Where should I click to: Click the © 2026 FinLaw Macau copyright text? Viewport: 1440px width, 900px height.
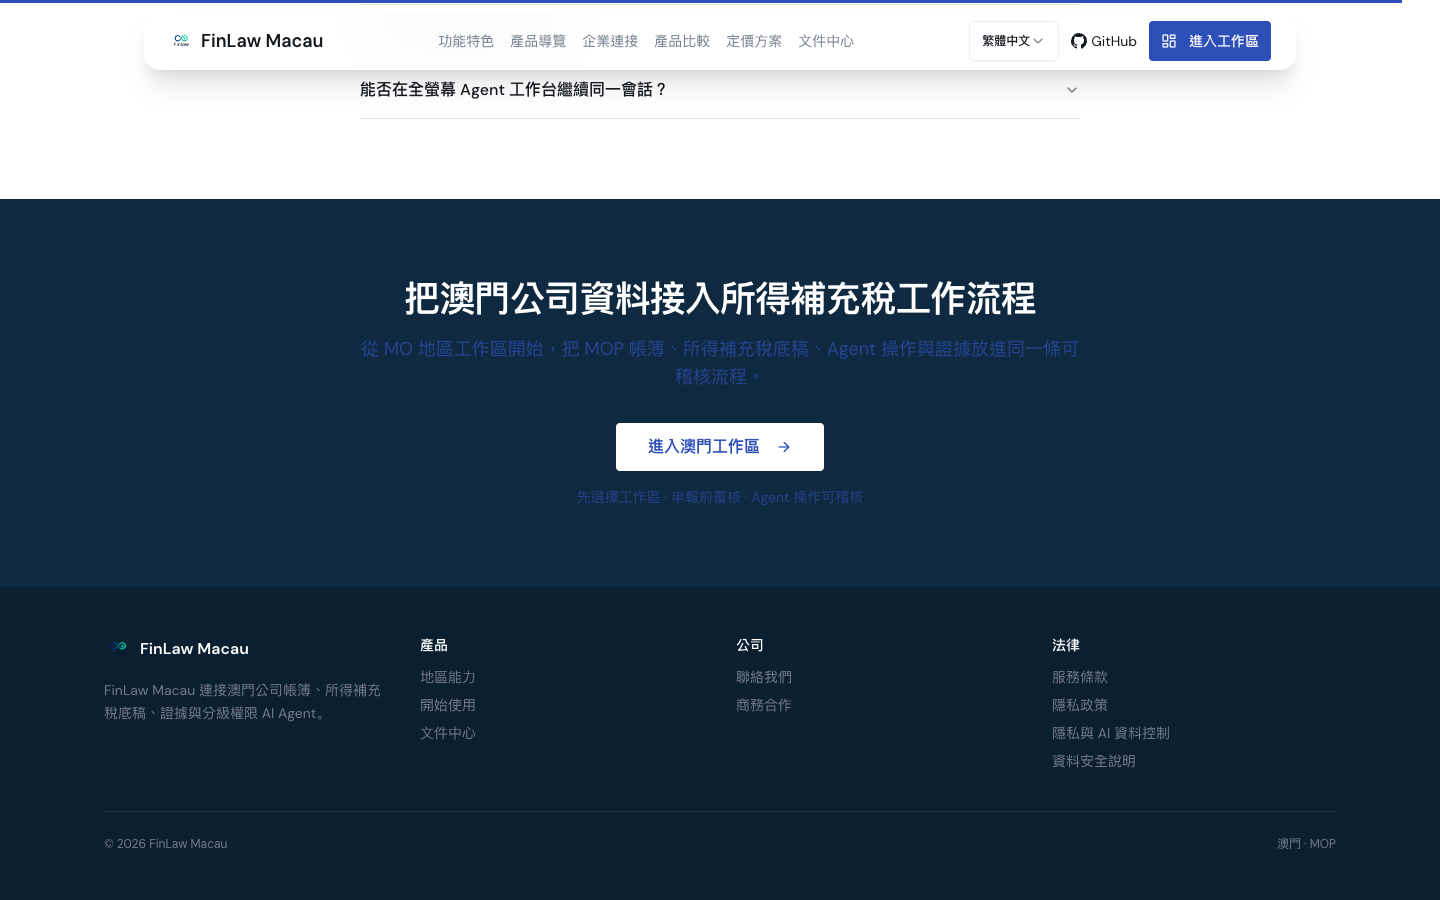(166, 844)
